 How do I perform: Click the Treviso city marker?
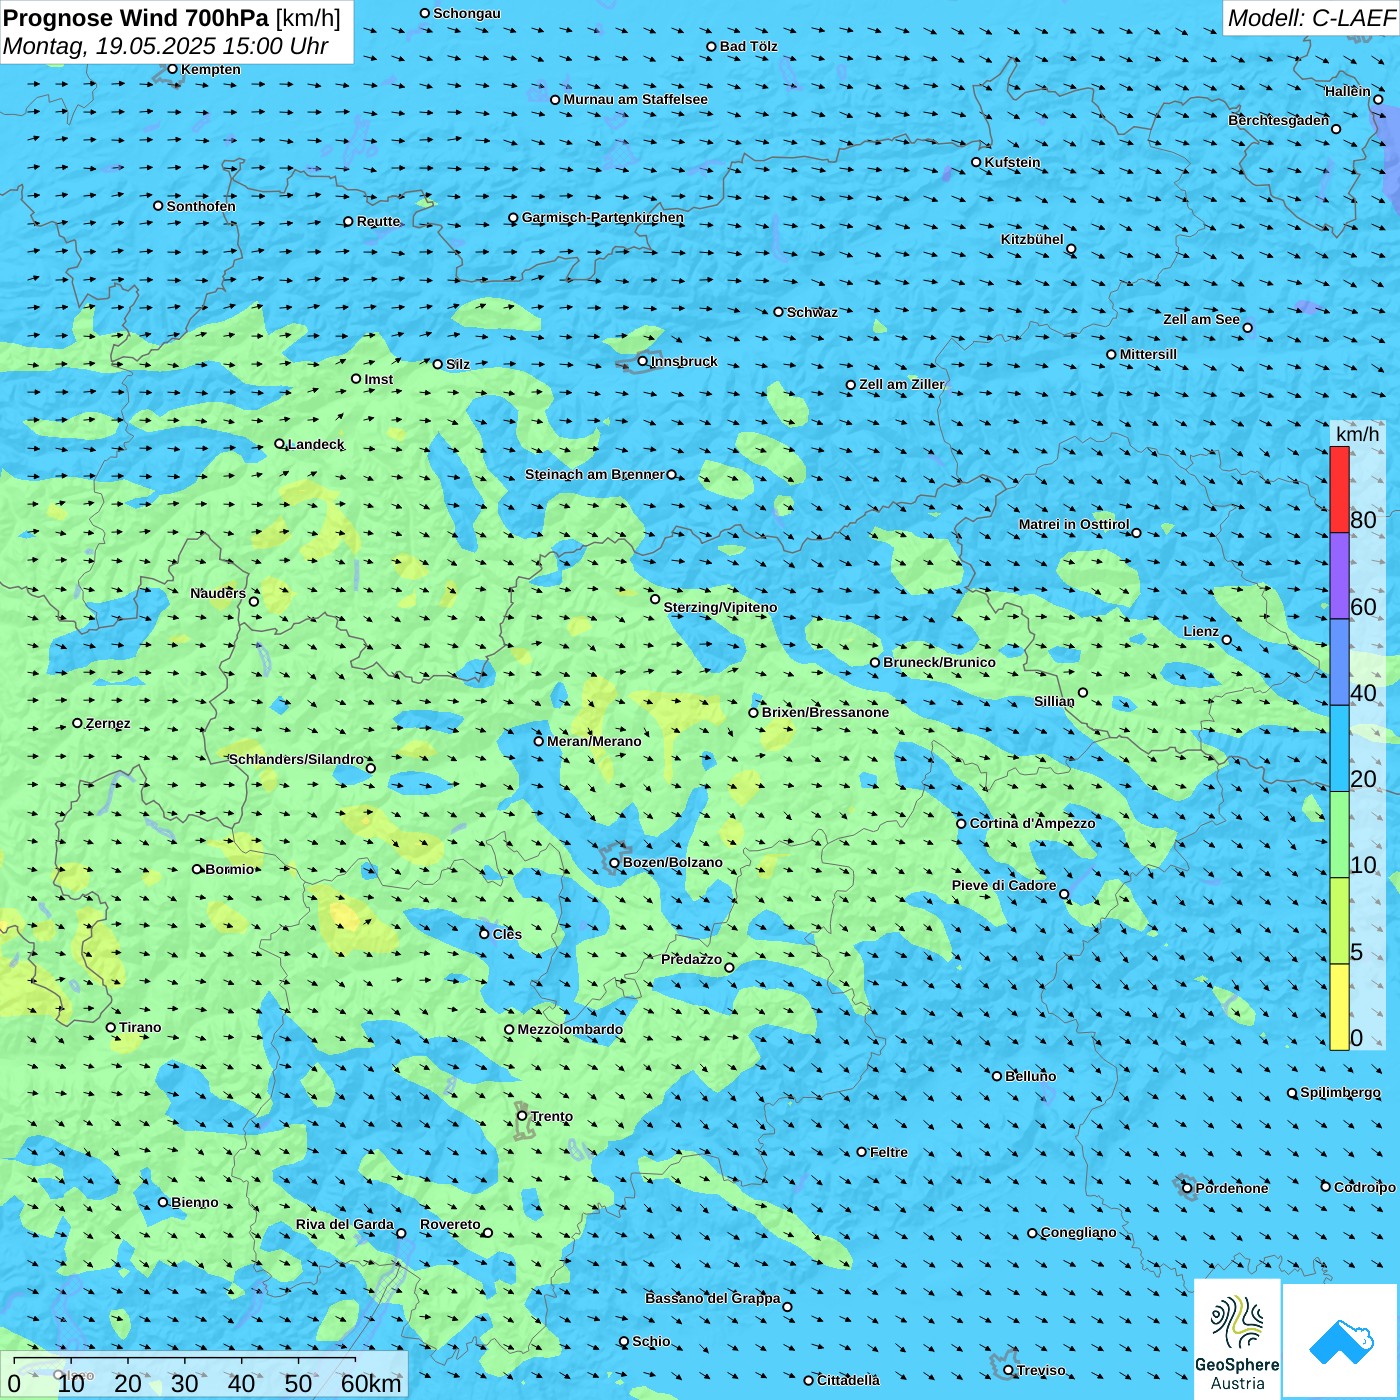[1009, 1370]
